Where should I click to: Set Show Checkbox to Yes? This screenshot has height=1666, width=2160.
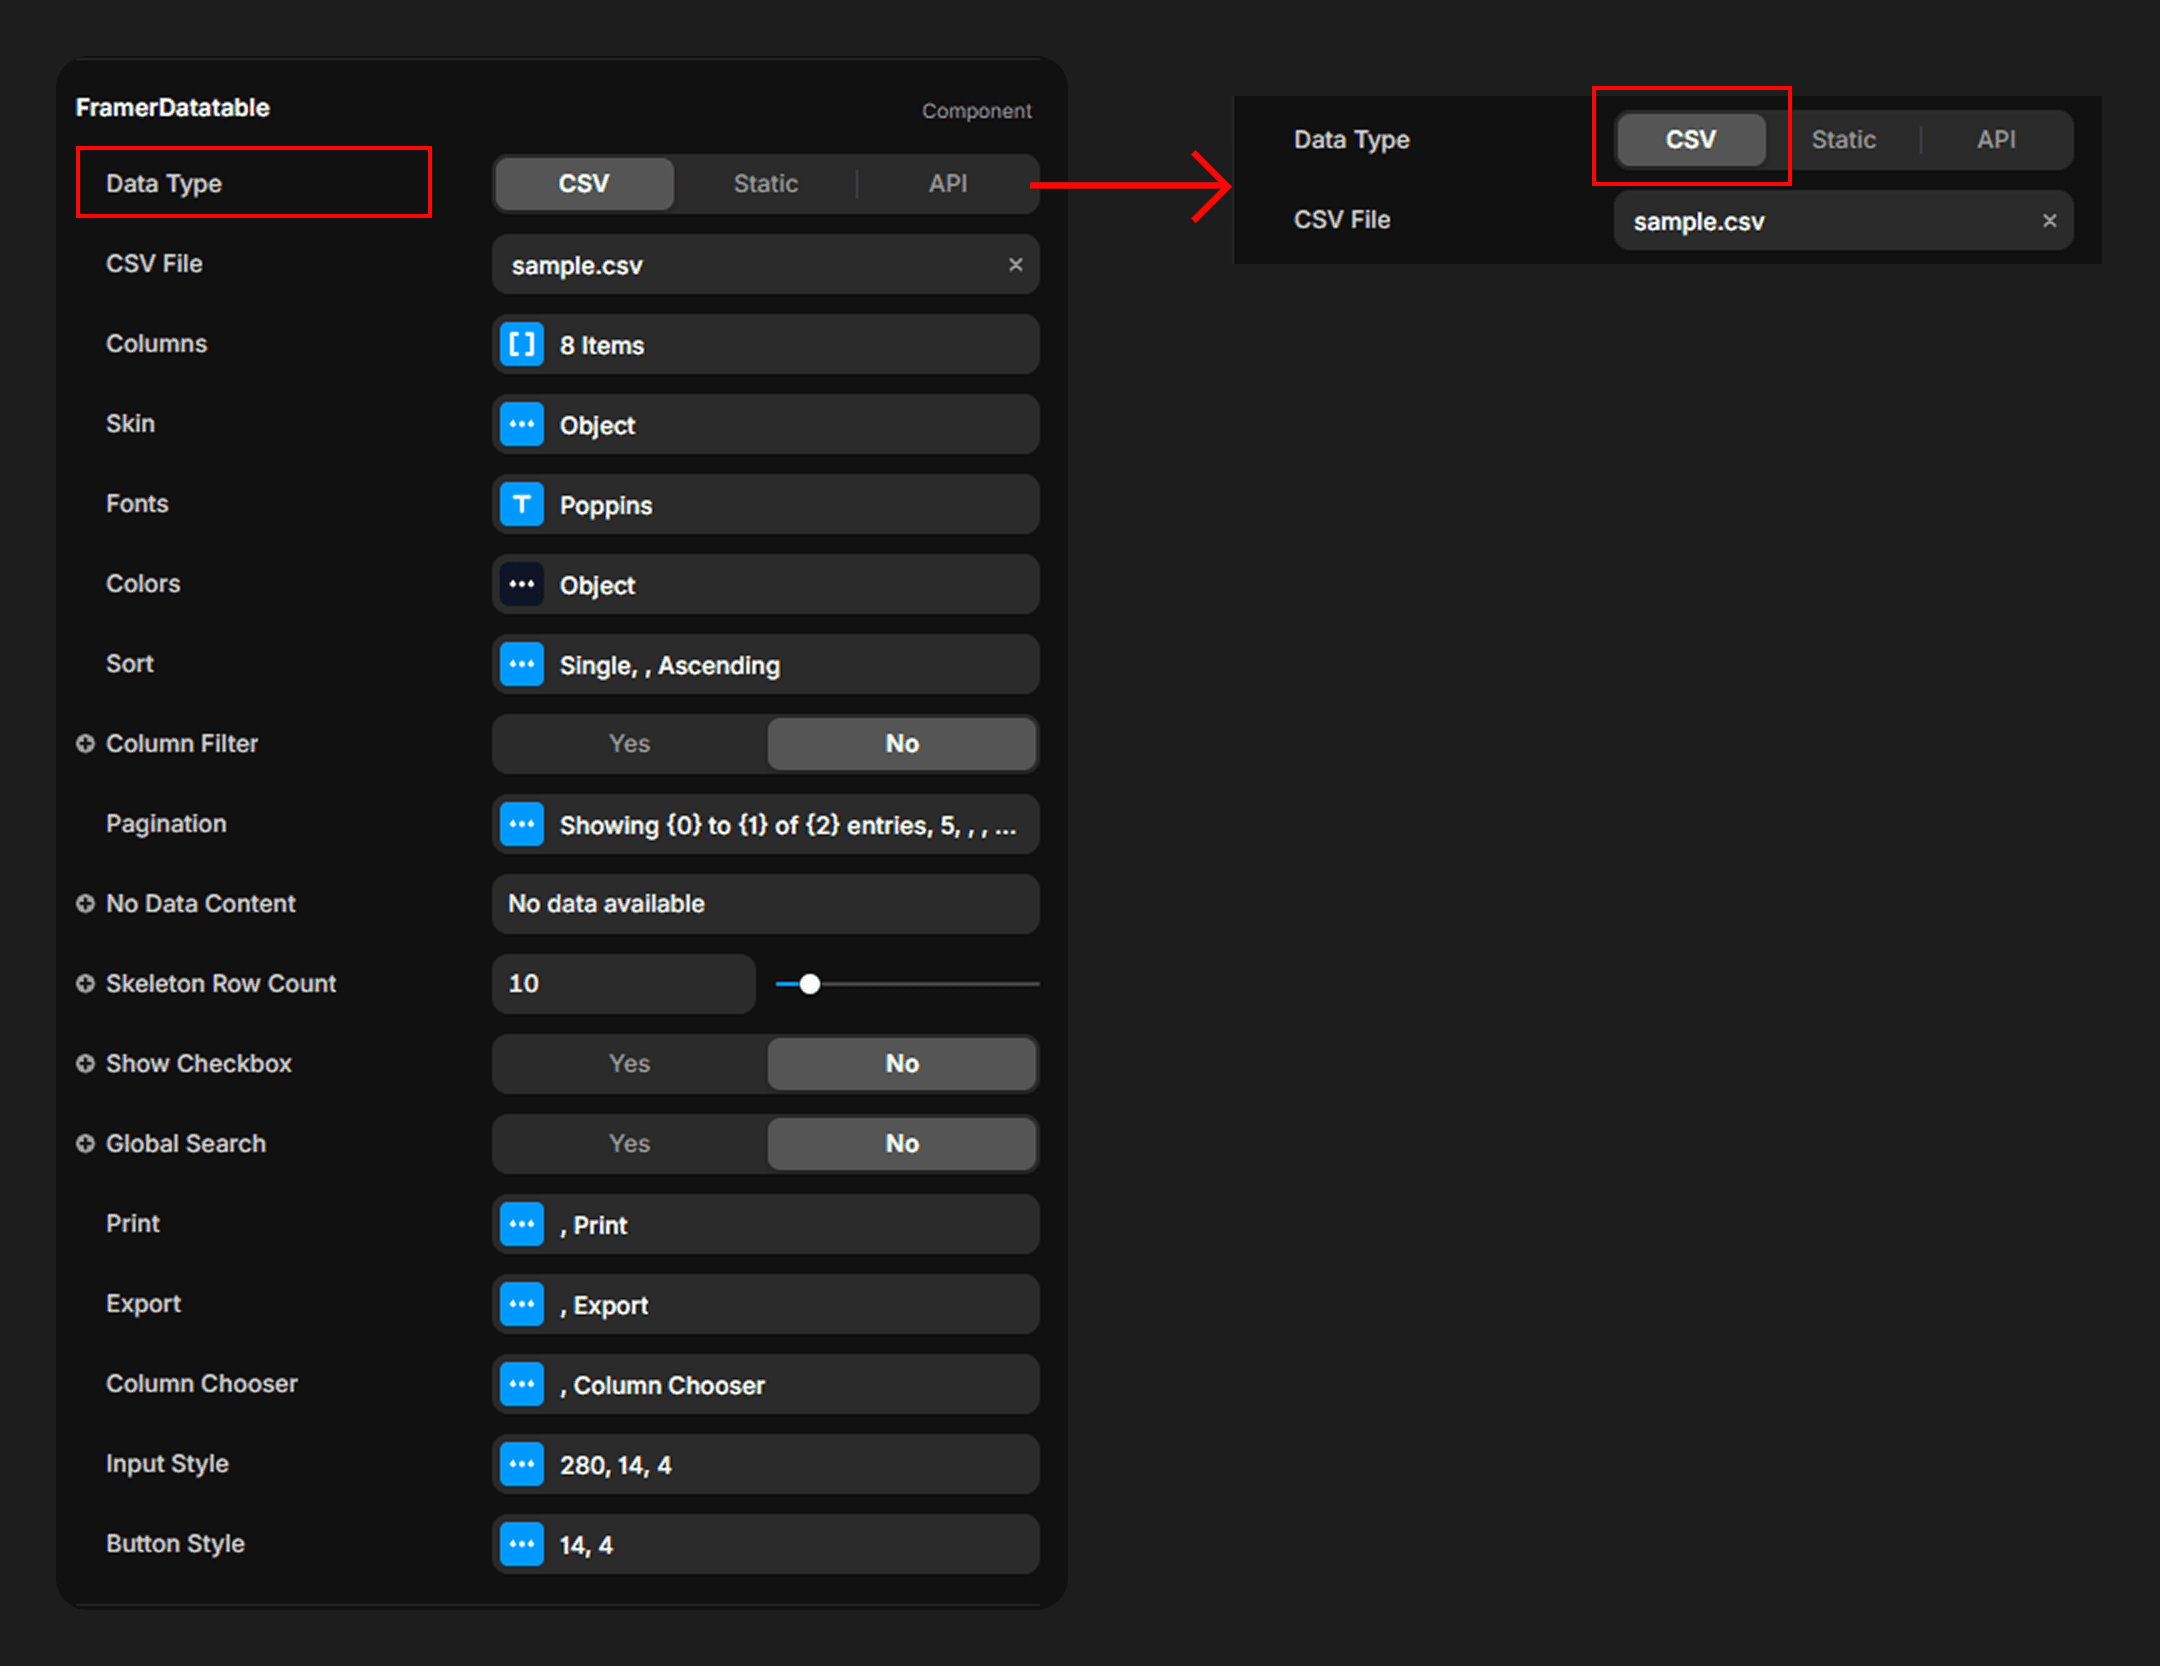(629, 1063)
